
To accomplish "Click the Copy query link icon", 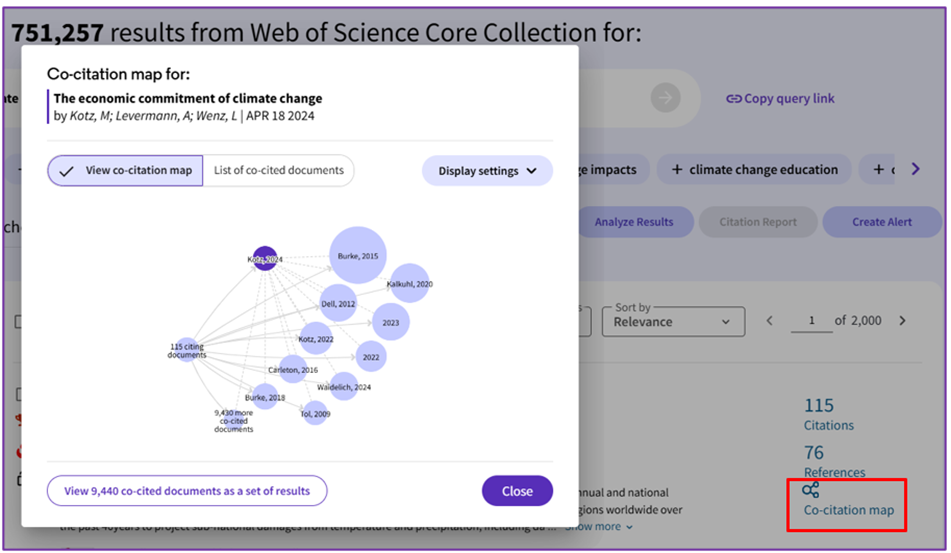I will click(733, 99).
